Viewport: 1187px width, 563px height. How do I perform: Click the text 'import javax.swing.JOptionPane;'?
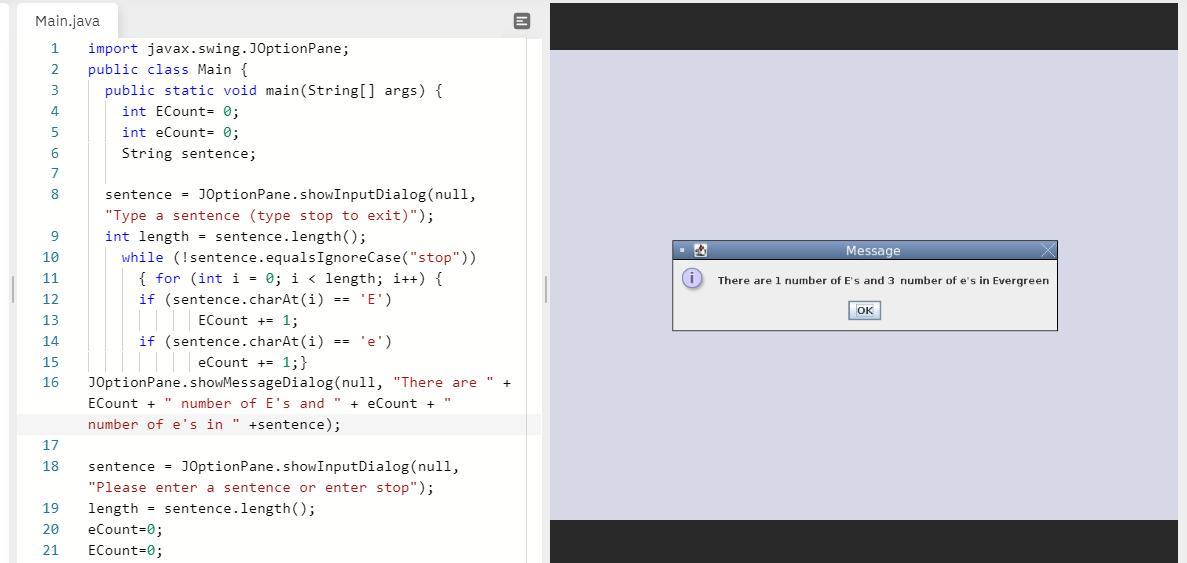point(219,48)
